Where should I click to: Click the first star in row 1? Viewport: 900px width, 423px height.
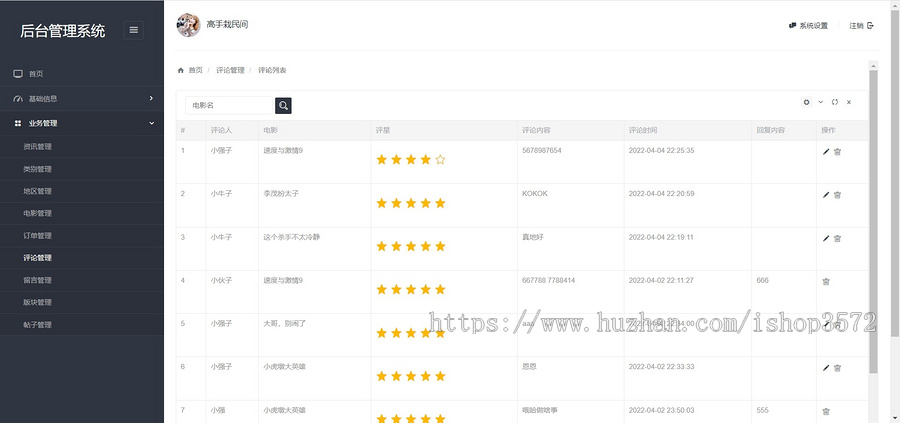pyautogui.click(x=382, y=160)
